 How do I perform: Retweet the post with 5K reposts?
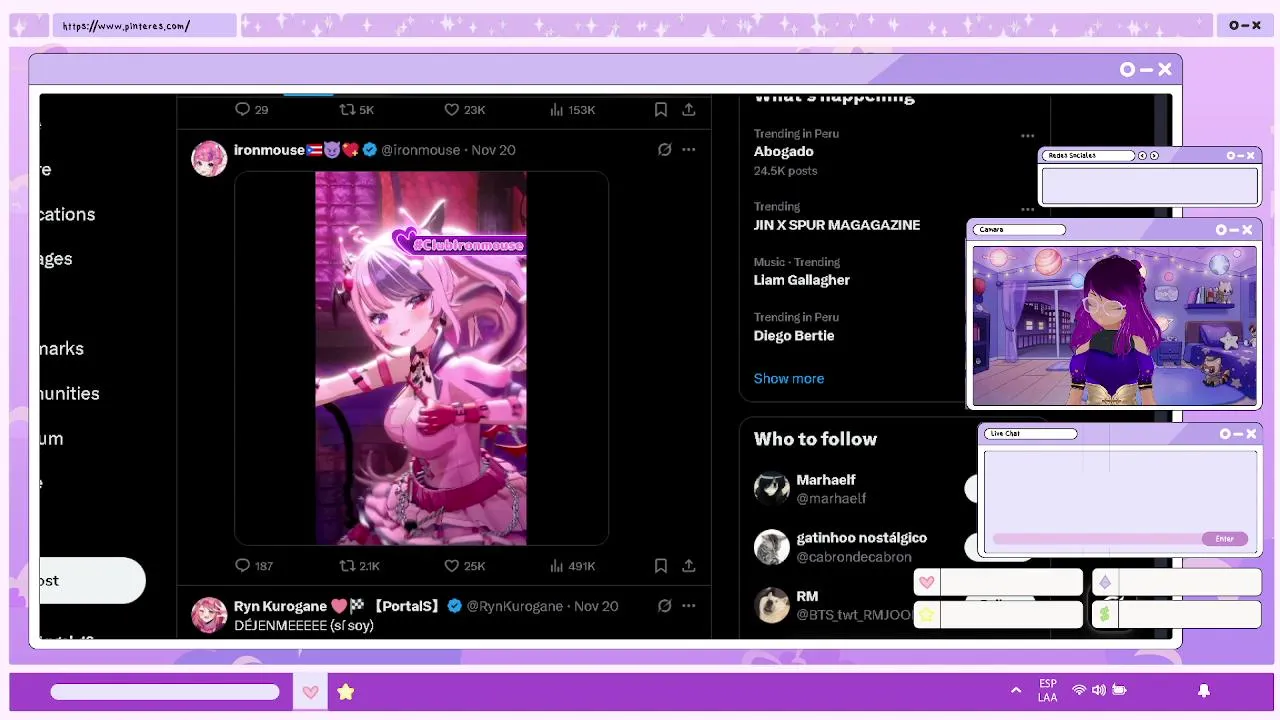pyautogui.click(x=347, y=109)
